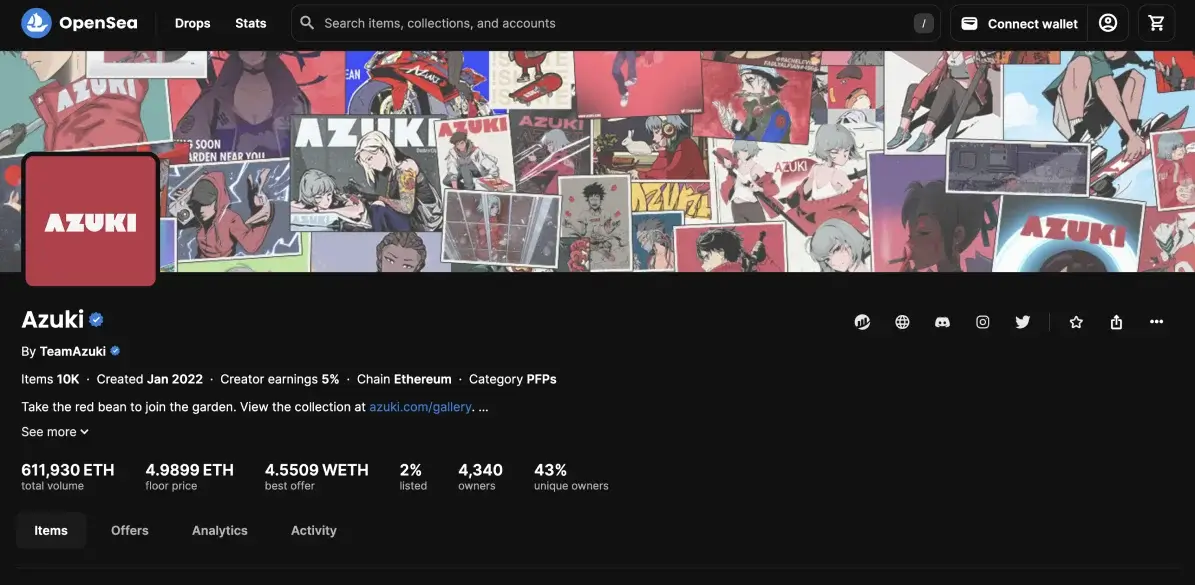The width and height of the screenshot is (1195, 585).
Task: Click the OpenSea wordmark
Action: (x=98, y=23)
